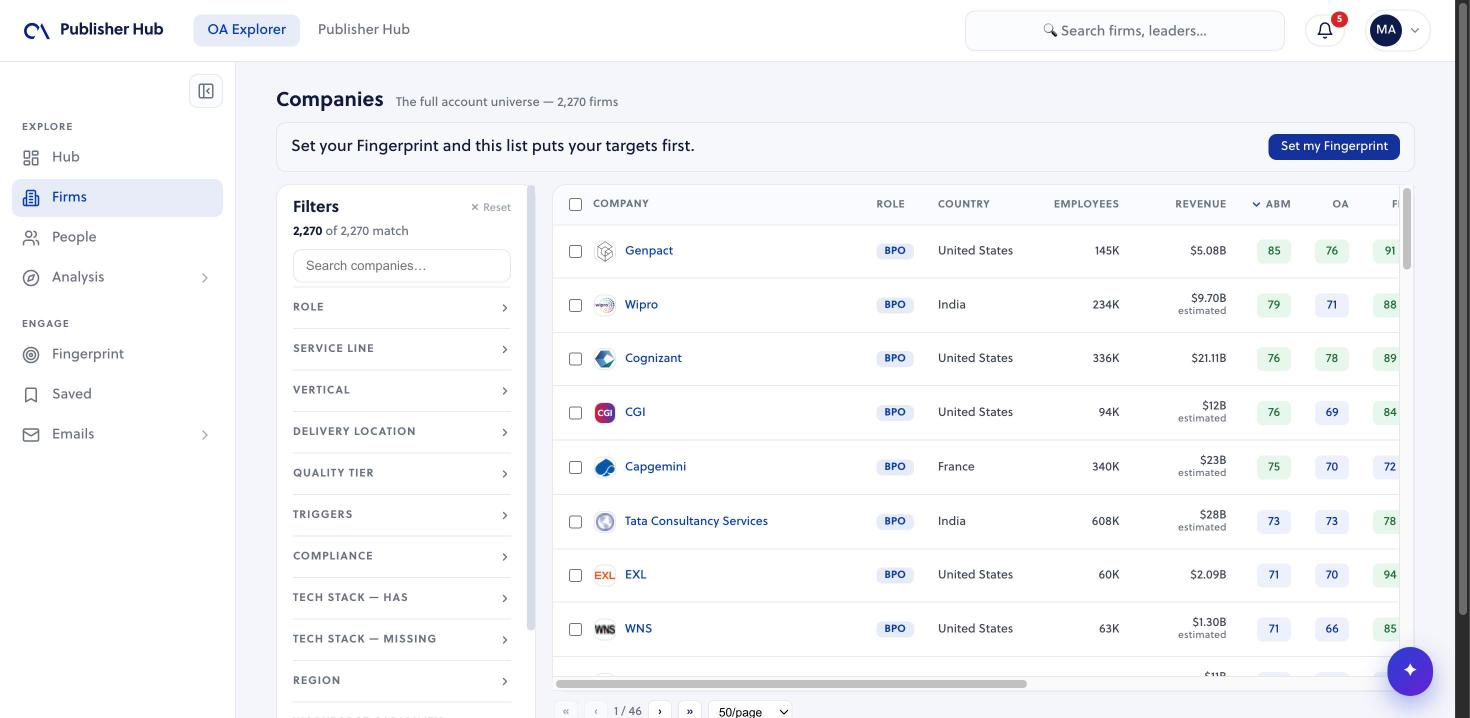
Task: Open notifications bell icon
Action: (1325, 30)
